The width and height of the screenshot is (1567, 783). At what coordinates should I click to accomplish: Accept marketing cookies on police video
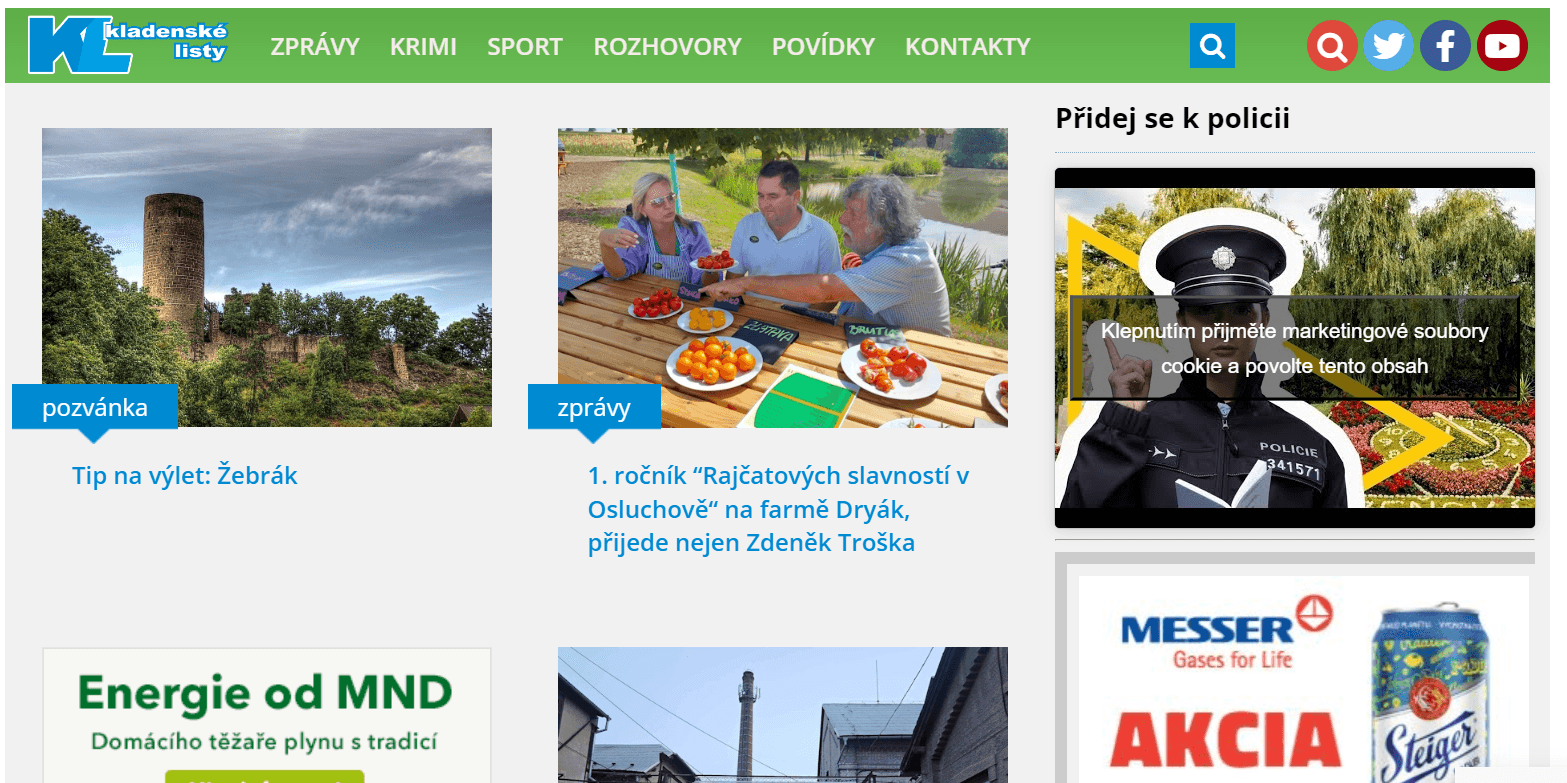click(1294, 348)
